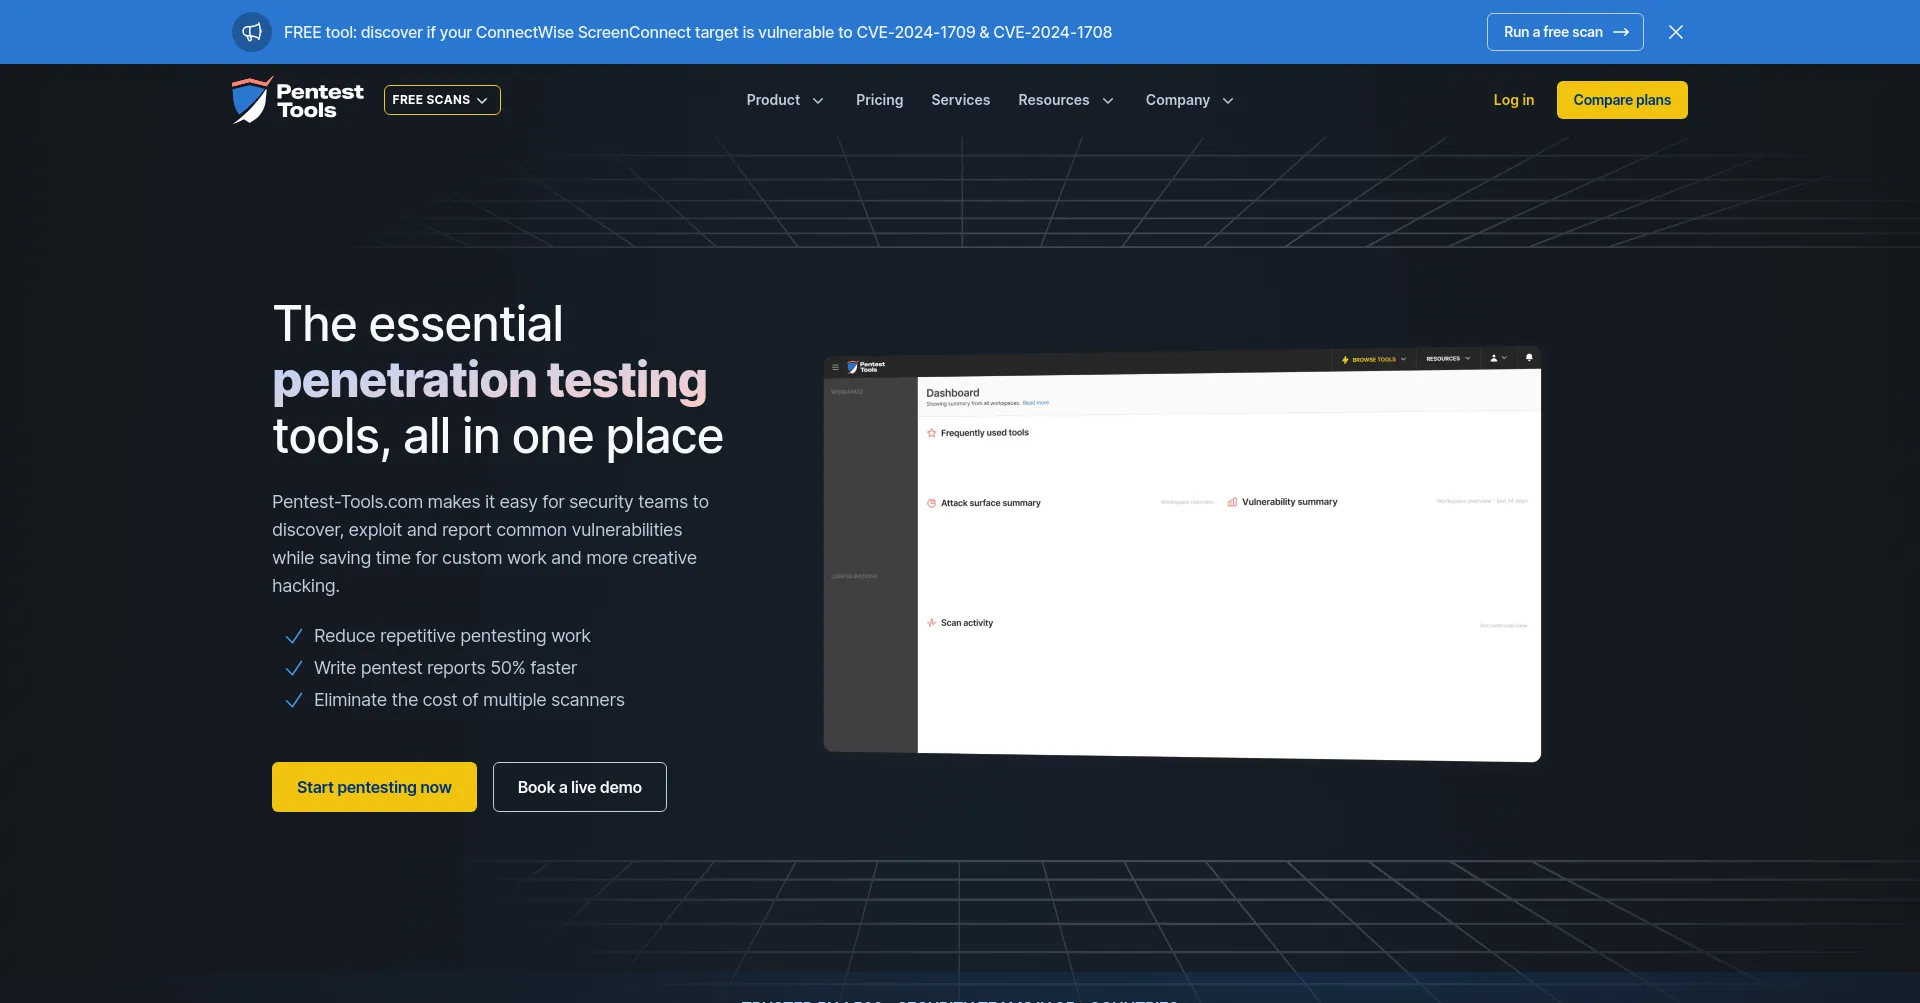Image resolution: width=1920 pixels, height=1003 pixels.
Task: Click Start pentesting now button
Action: tap(374, 787)
